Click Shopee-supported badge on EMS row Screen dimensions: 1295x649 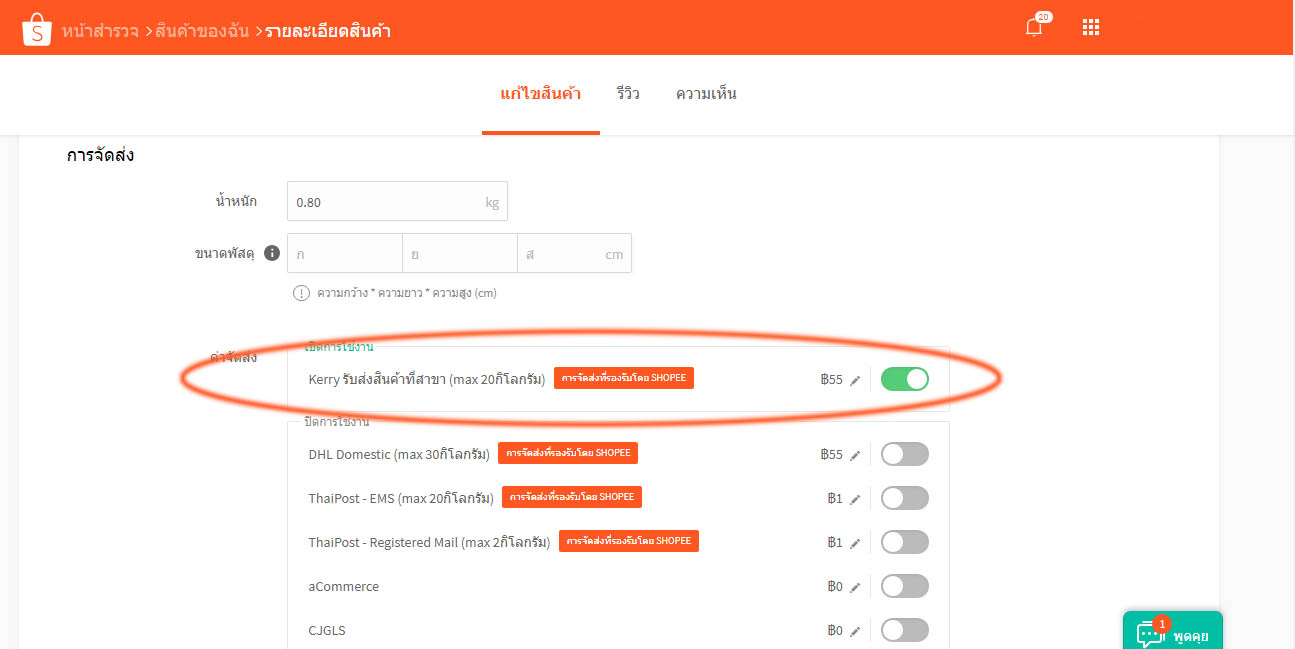572,497
